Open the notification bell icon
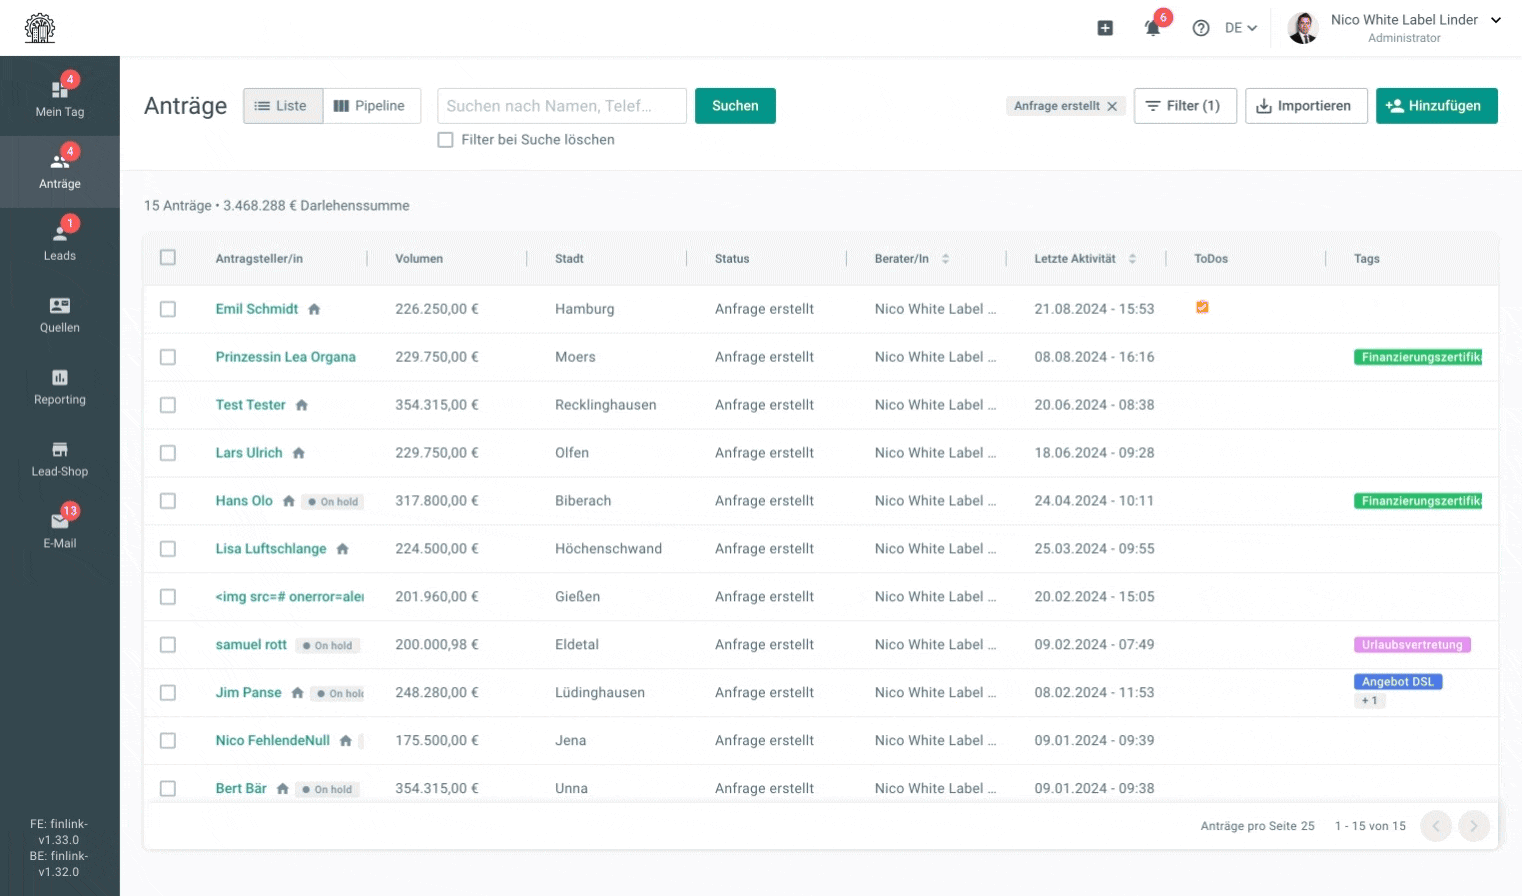The image size is (1522, 896). tap(1152, 28)
